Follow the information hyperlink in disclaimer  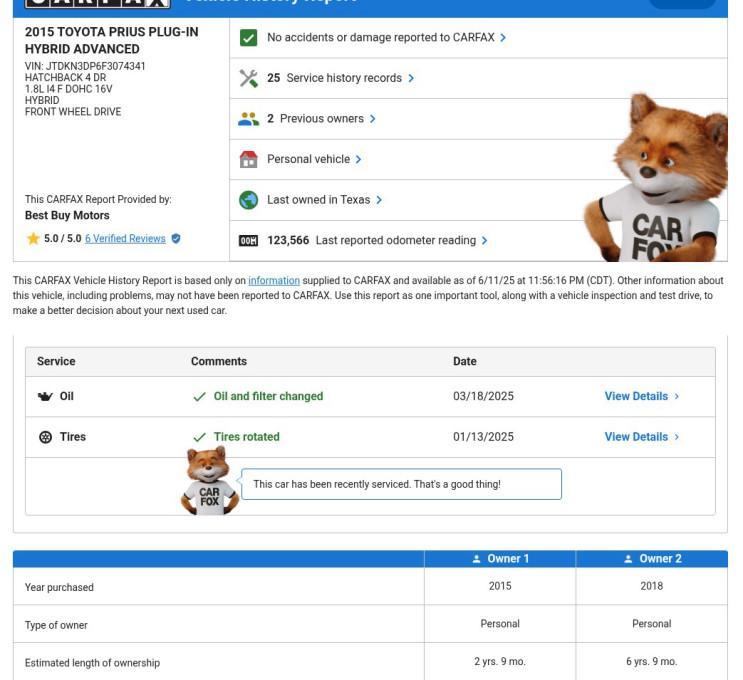[x=274, y=281]
